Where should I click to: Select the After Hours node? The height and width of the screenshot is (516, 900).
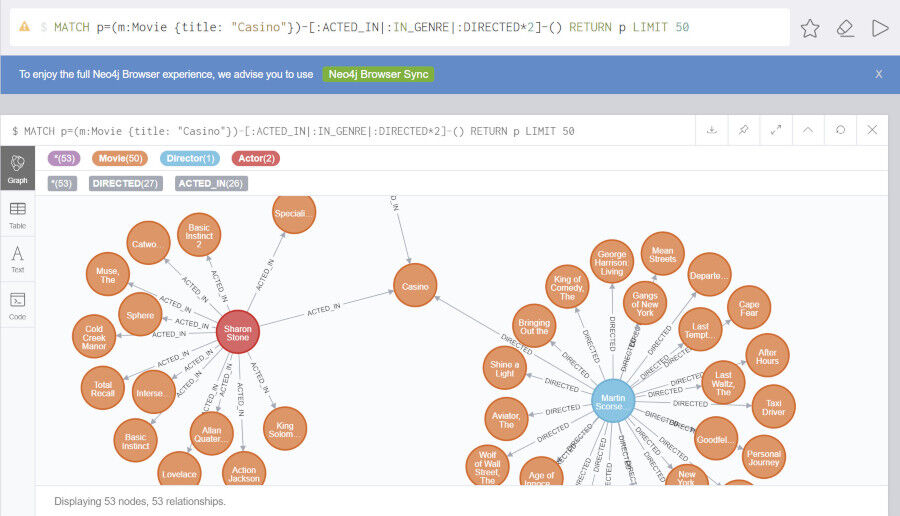coord(767,356)
